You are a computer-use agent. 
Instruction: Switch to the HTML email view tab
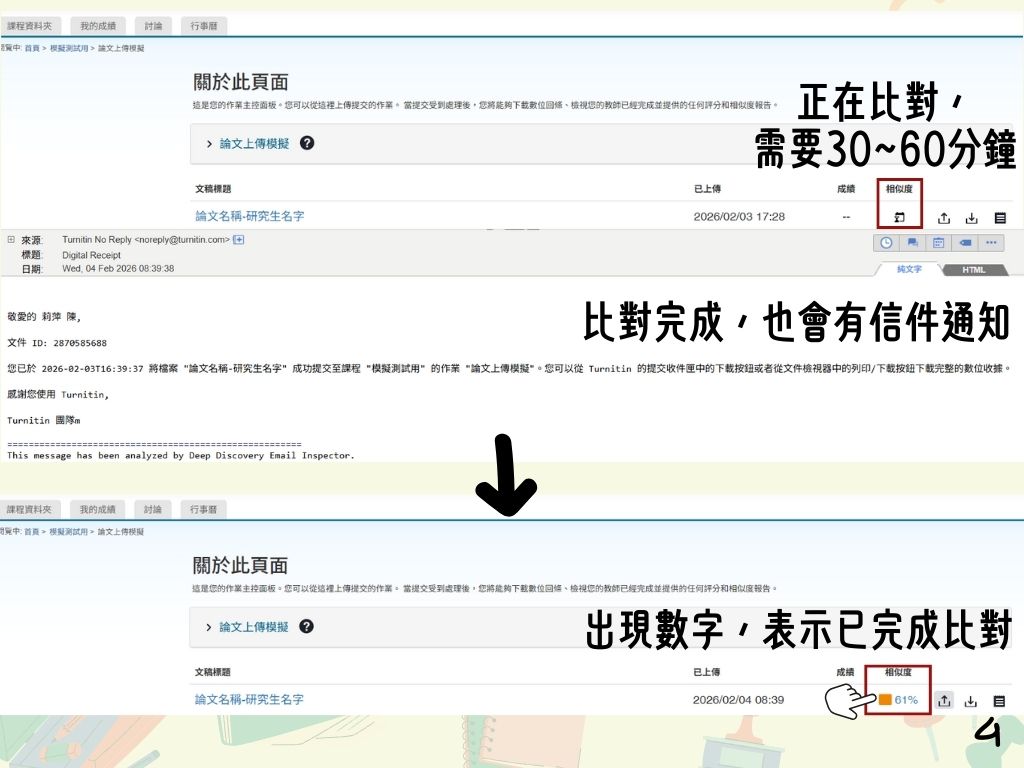tap(973, 269)
